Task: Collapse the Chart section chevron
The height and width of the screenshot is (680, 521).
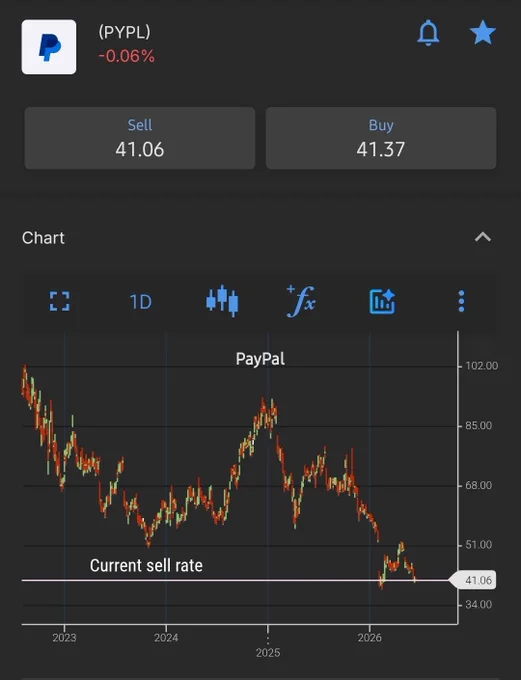Action: [482, 237]
